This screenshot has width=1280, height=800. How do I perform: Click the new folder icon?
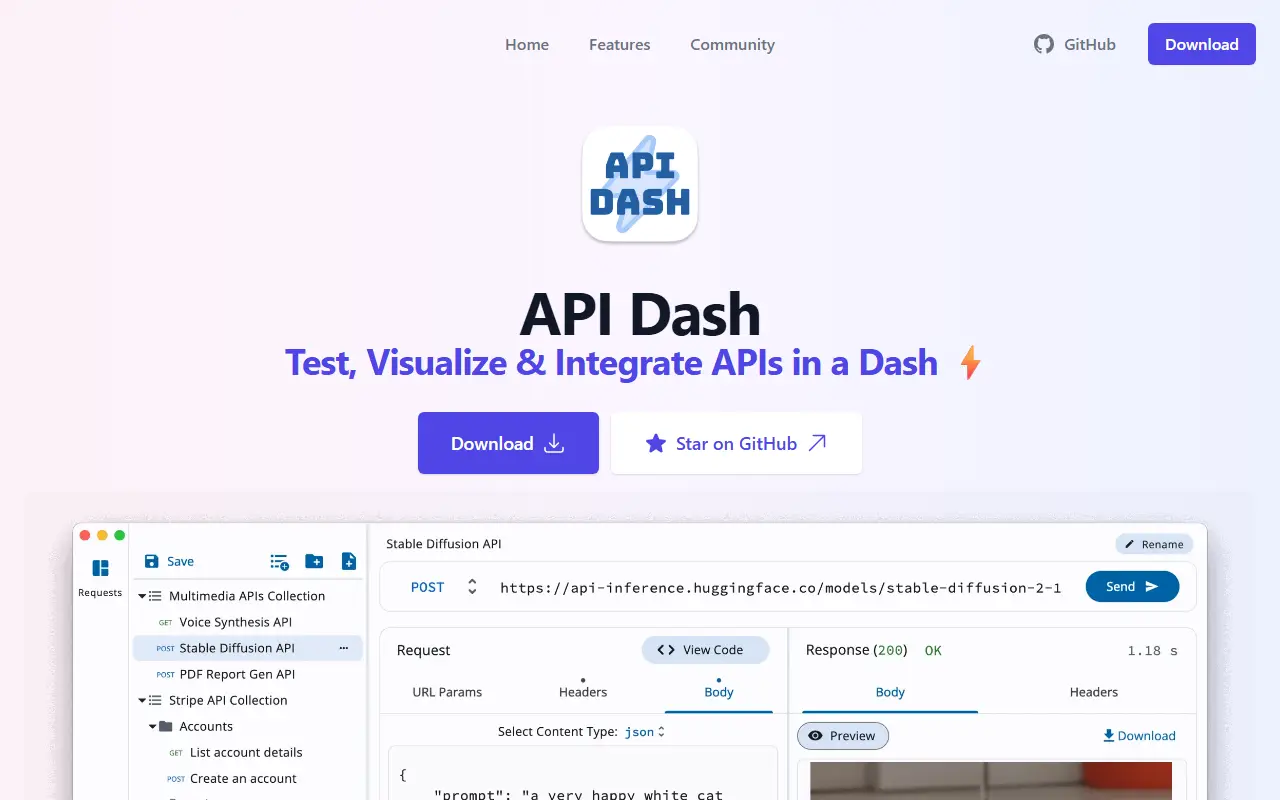pyautogui.click(x=314, y=561)
